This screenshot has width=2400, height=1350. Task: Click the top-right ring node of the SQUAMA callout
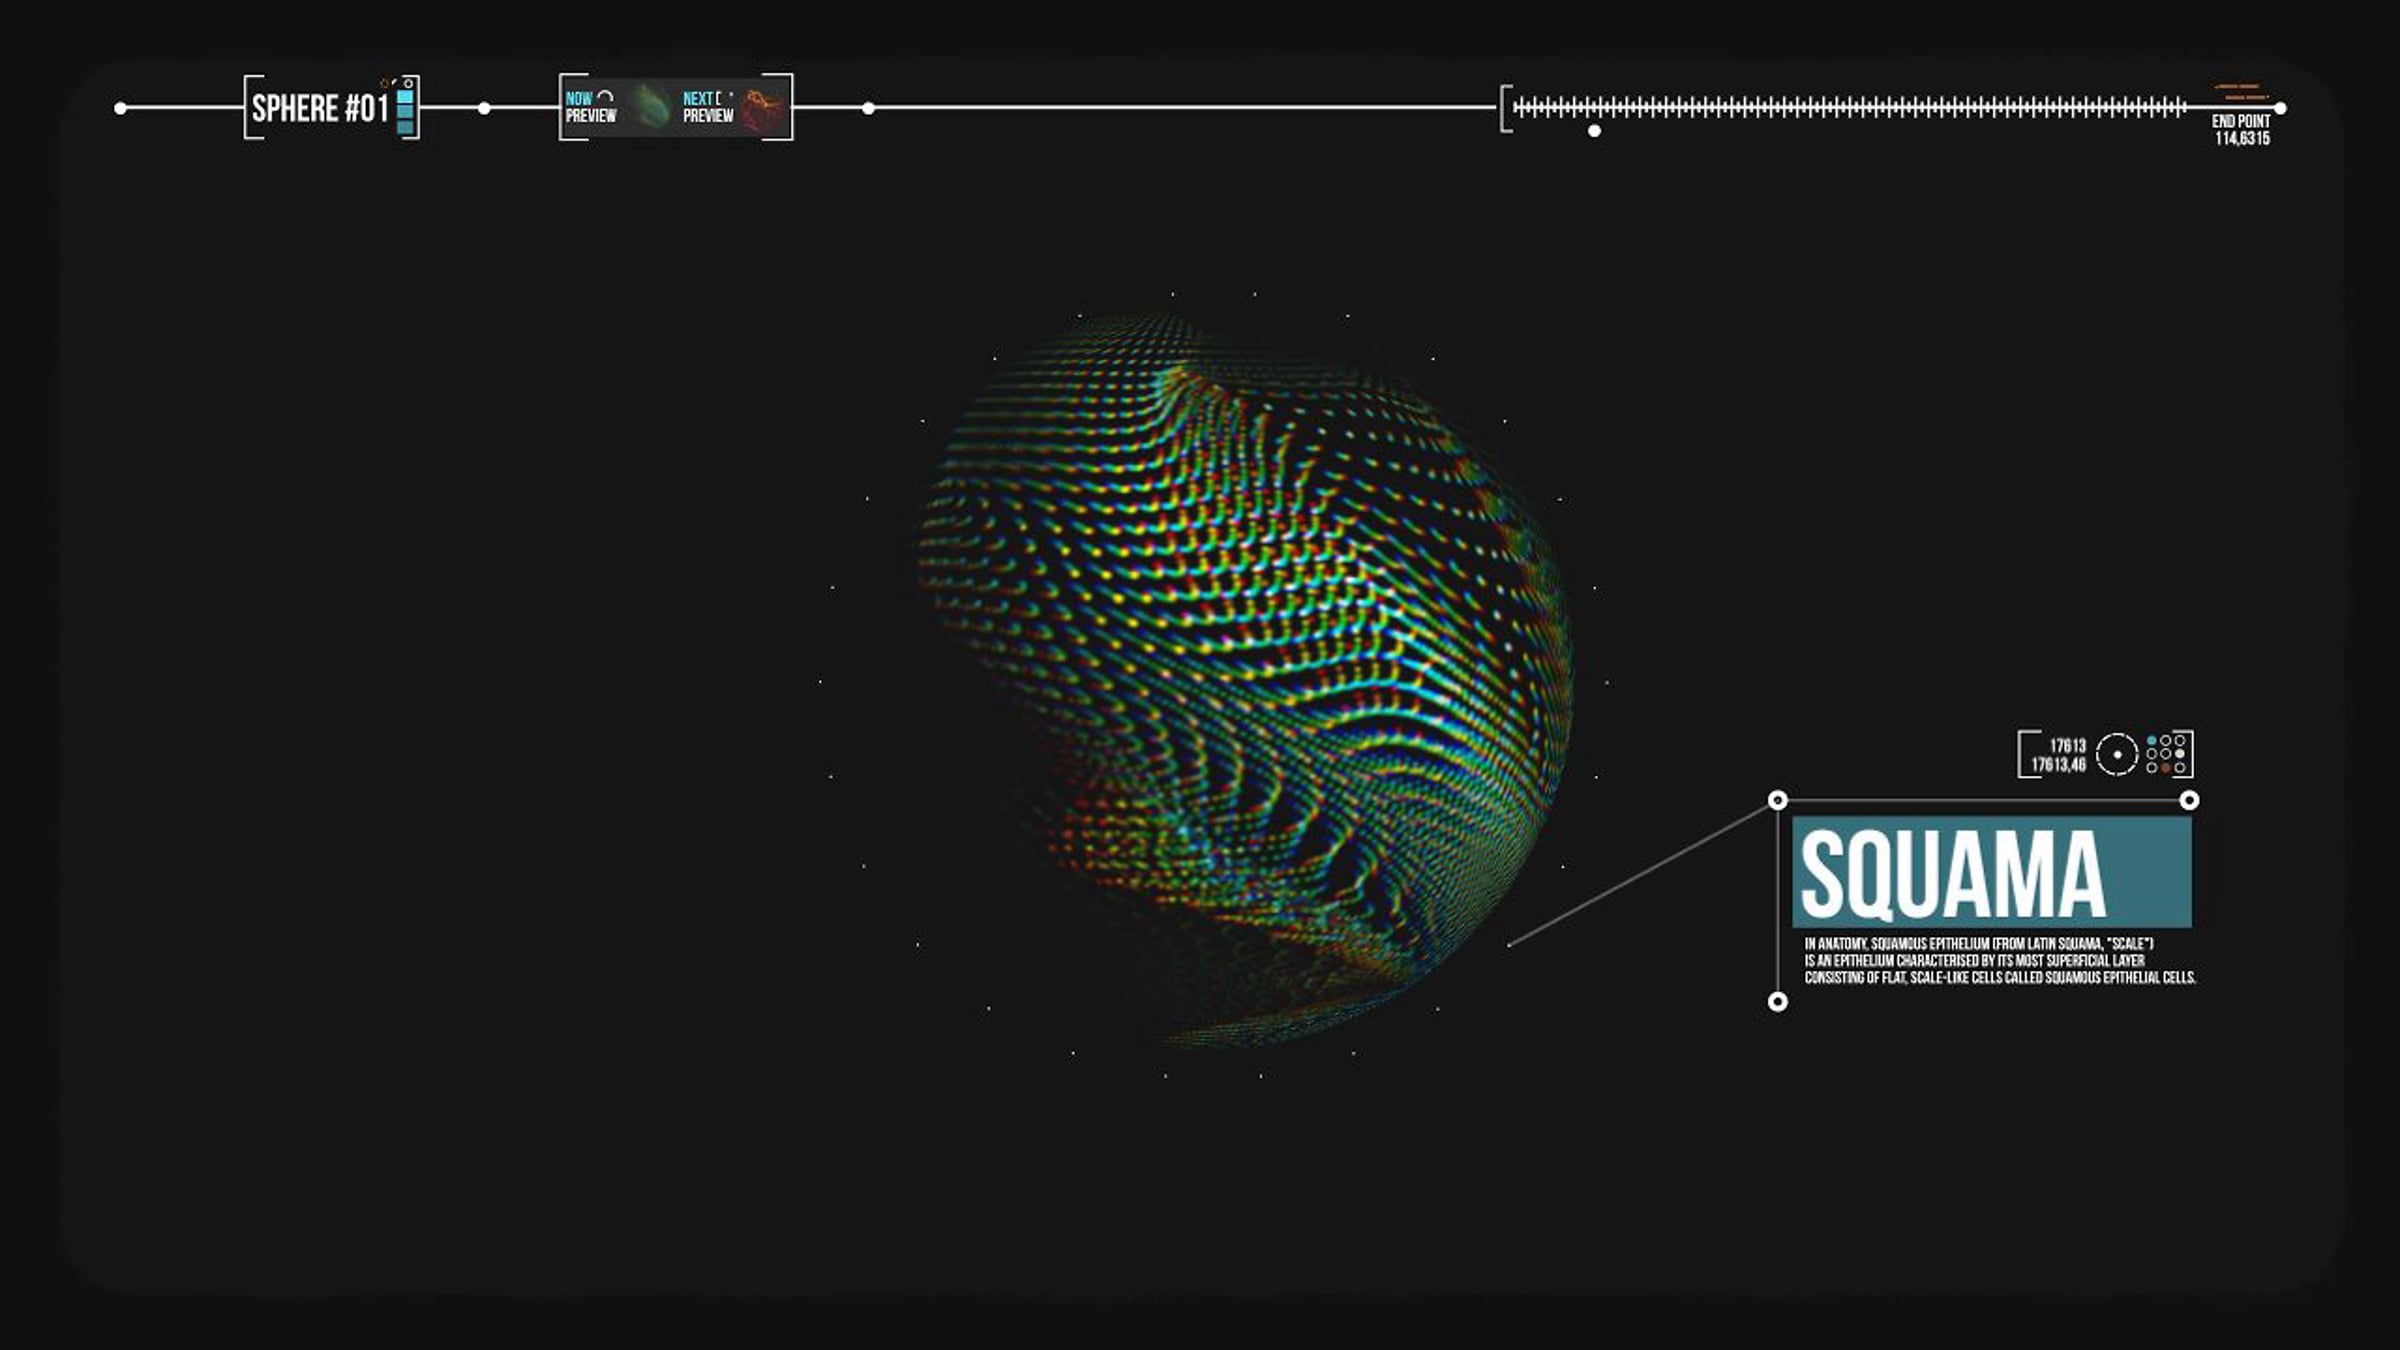pos(2189,800)
